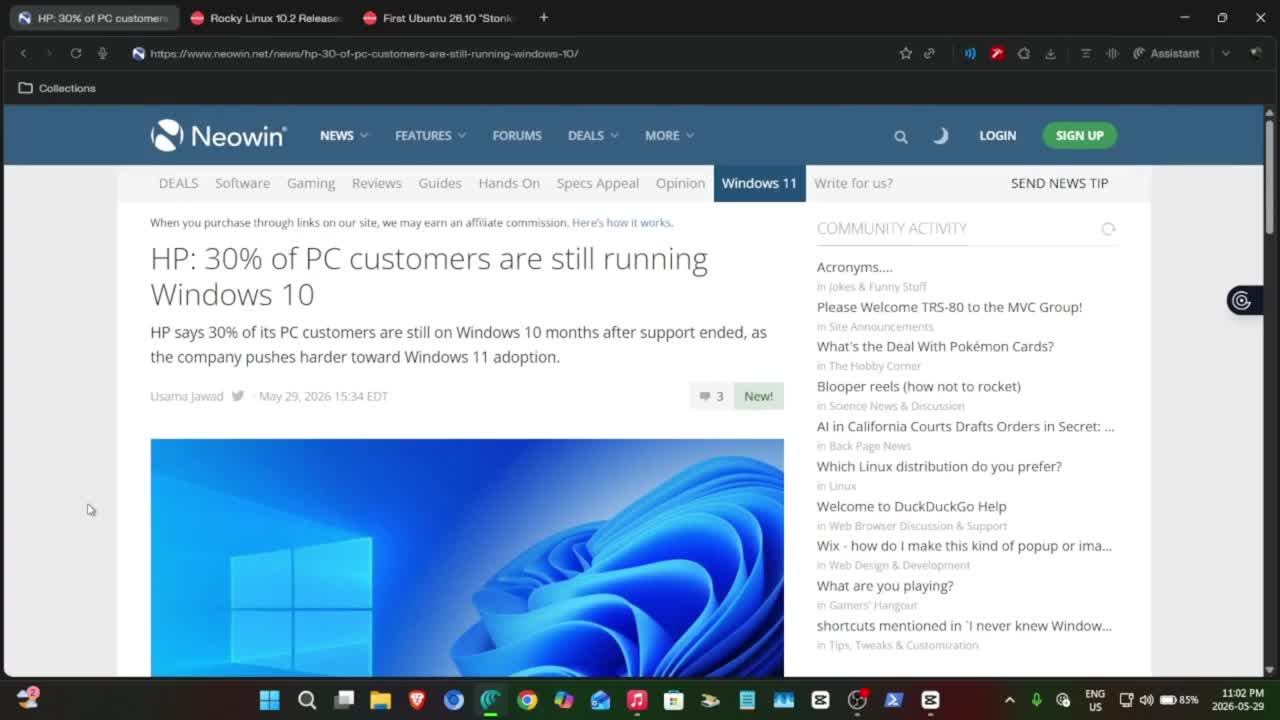
Task: Open the site search magnifier icon
Action: pos(900,136)
